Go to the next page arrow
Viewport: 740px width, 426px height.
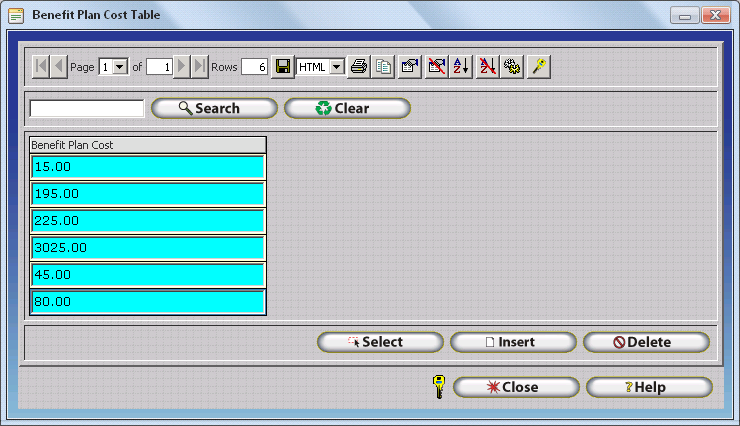181,67
